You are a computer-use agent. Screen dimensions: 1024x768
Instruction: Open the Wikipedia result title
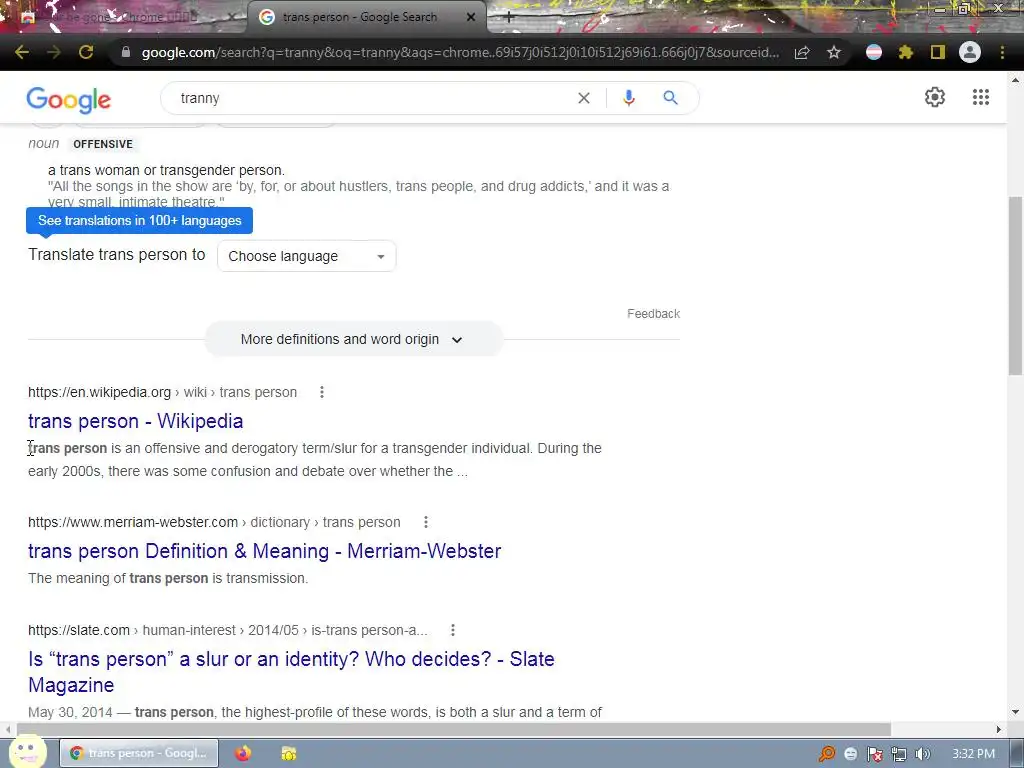(x=135, y=421)
